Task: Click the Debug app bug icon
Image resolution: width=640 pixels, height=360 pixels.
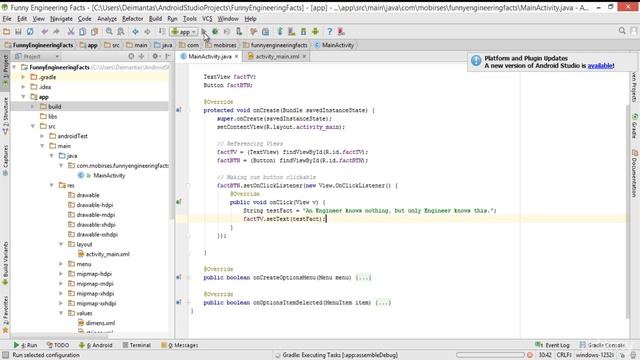Action: [215, 31]
